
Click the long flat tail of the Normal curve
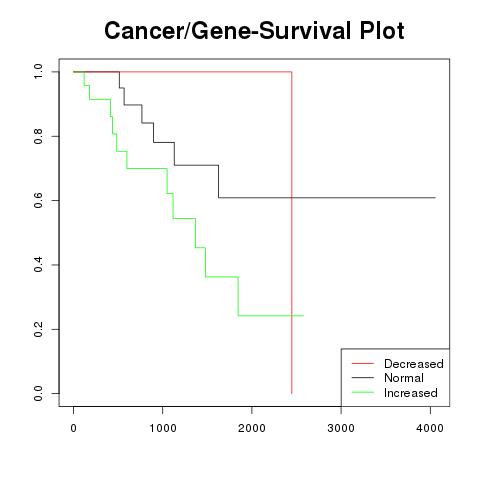pos(327,198)
